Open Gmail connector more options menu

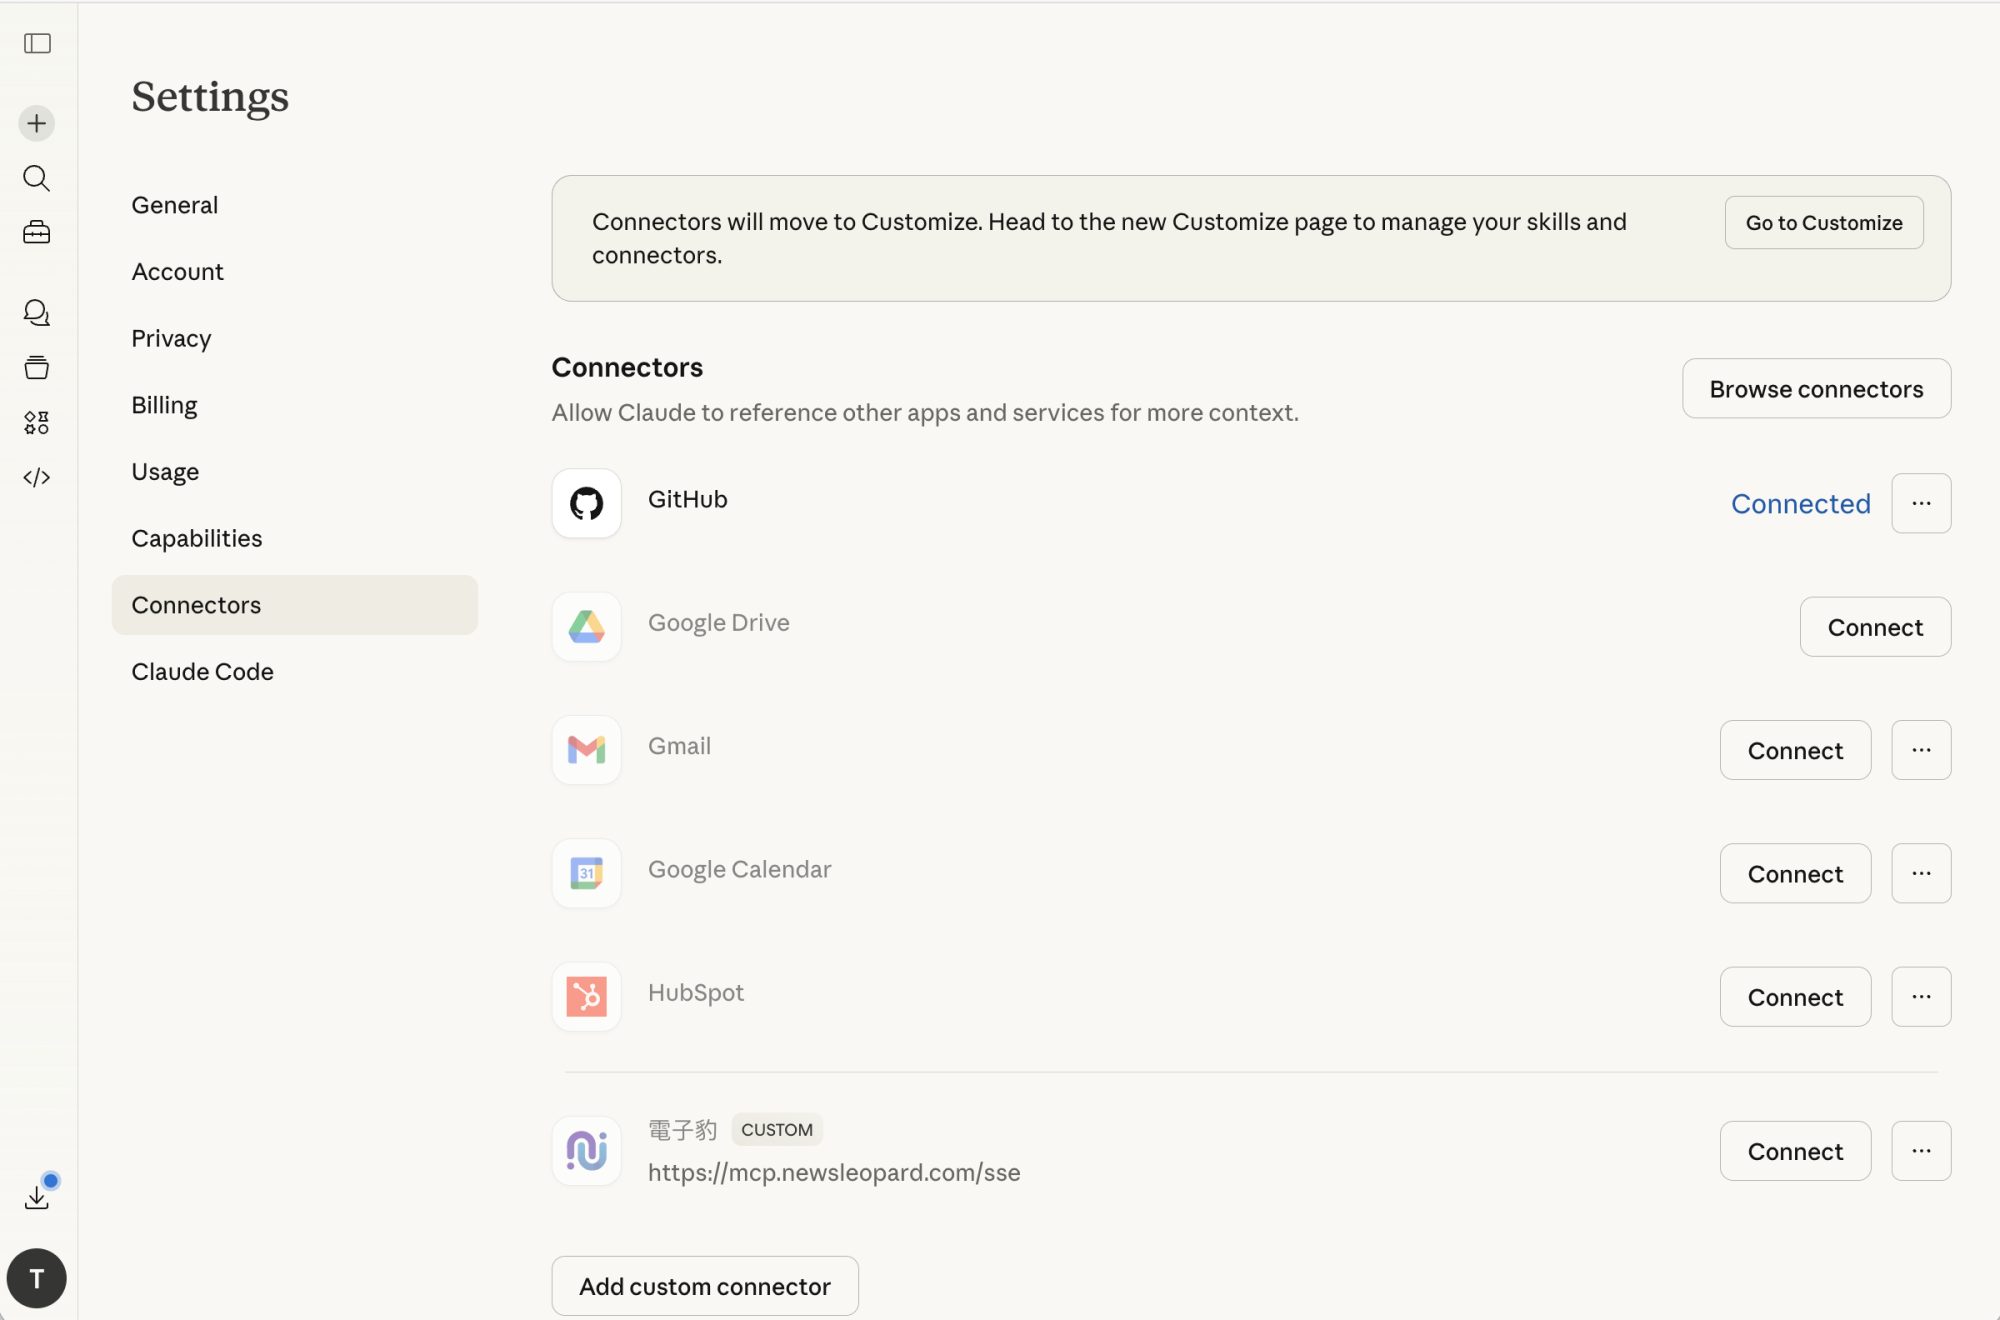pyautogui.click(x=1921, y=750)
